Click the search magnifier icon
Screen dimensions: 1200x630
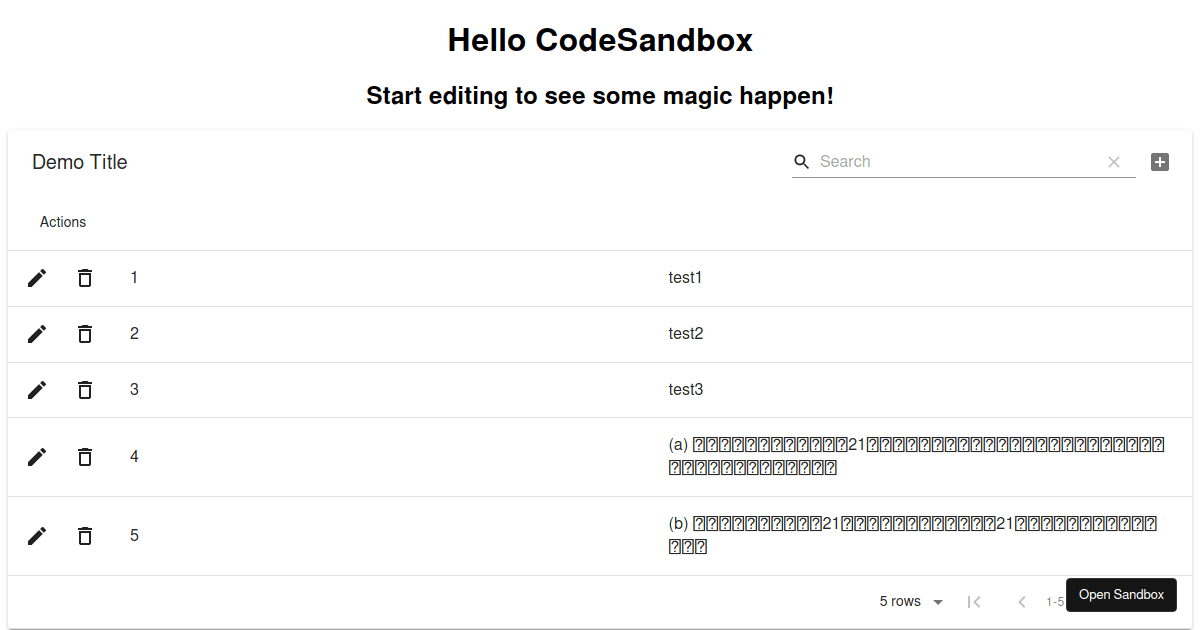[801, 161]
